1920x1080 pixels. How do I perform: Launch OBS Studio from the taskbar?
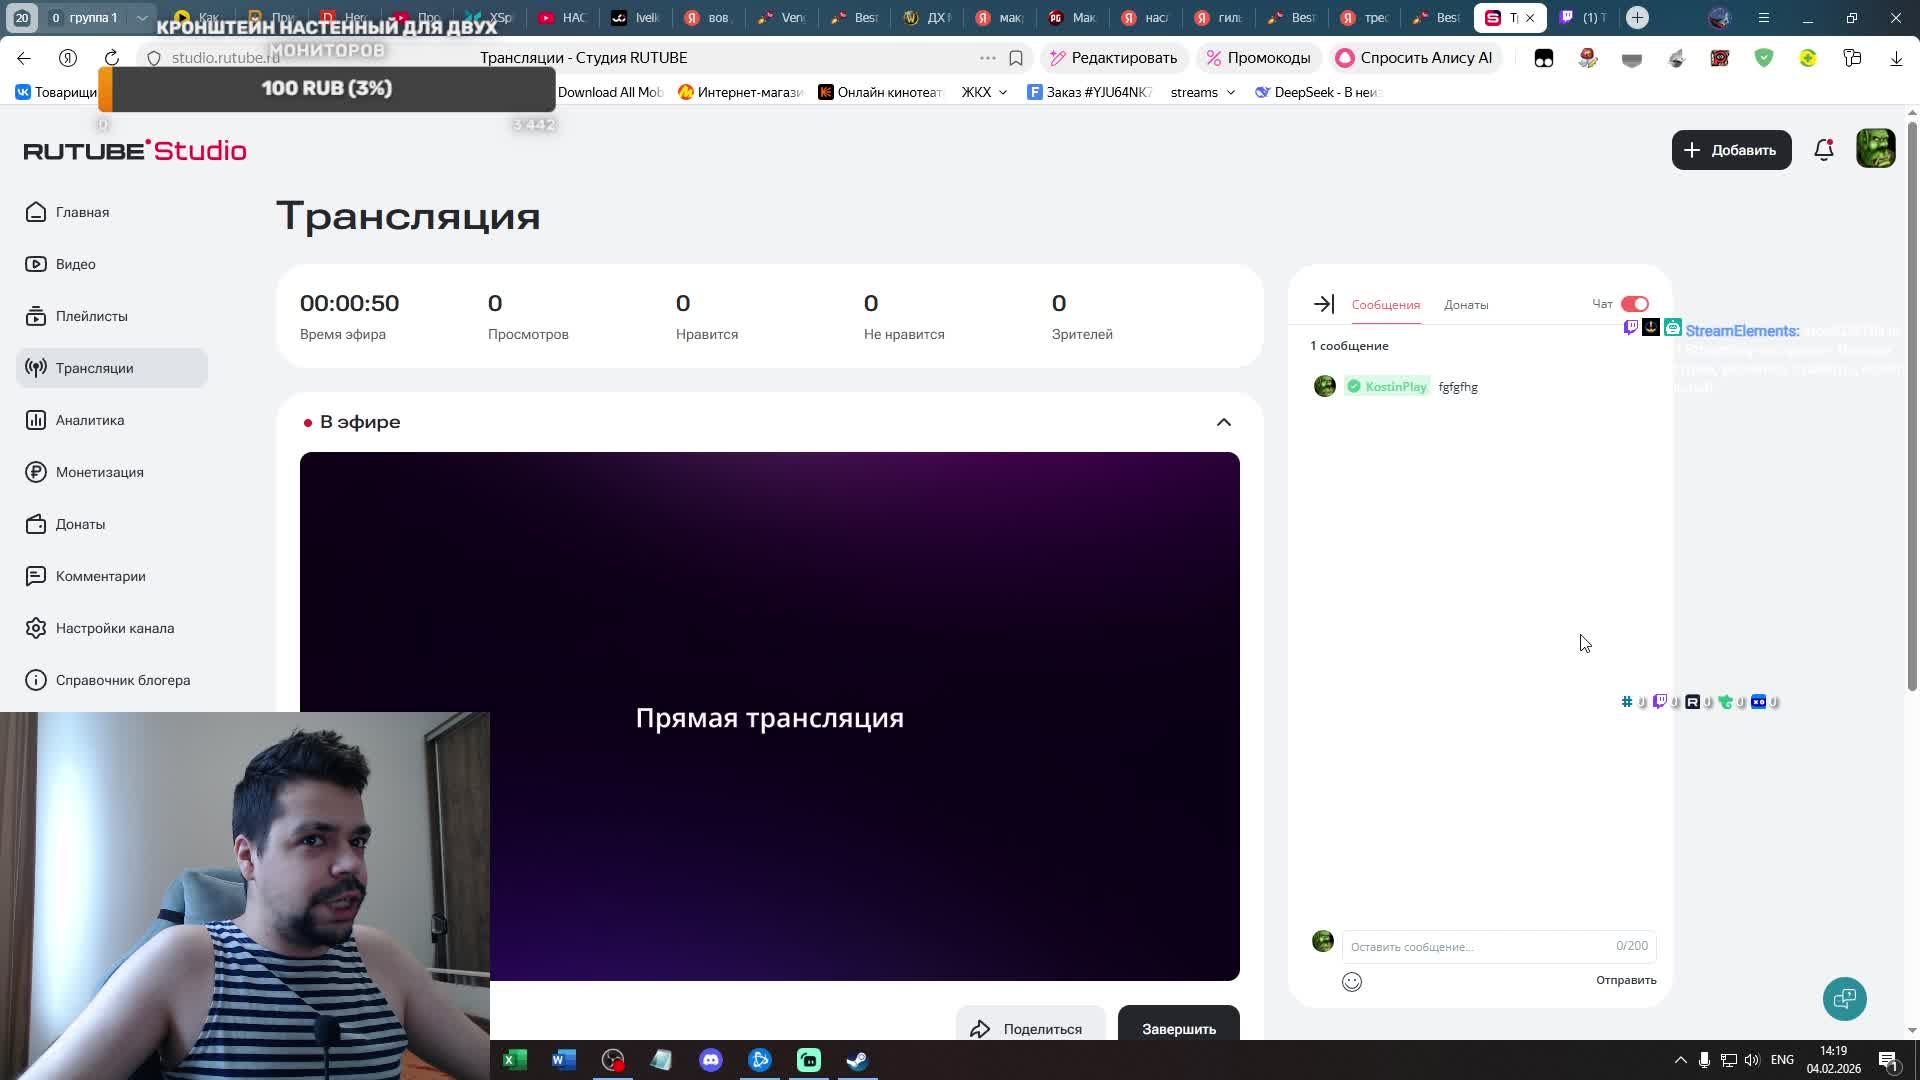[612, 1060]
